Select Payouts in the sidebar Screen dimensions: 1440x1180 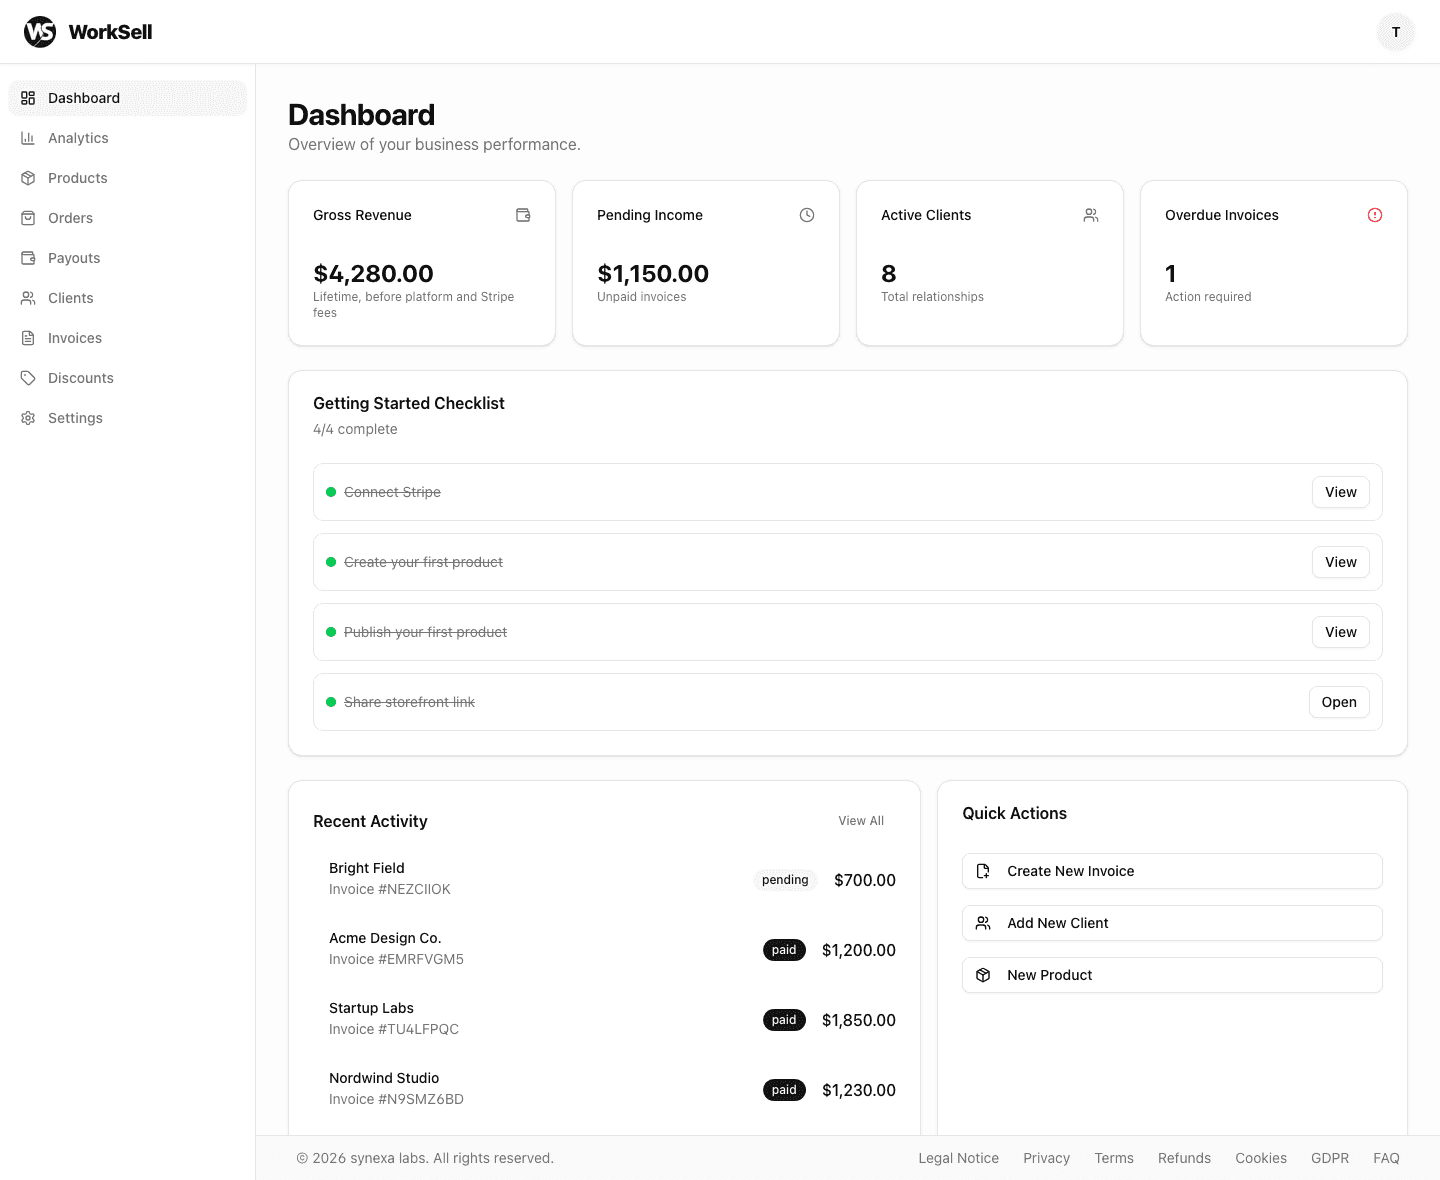click(127, 258)
